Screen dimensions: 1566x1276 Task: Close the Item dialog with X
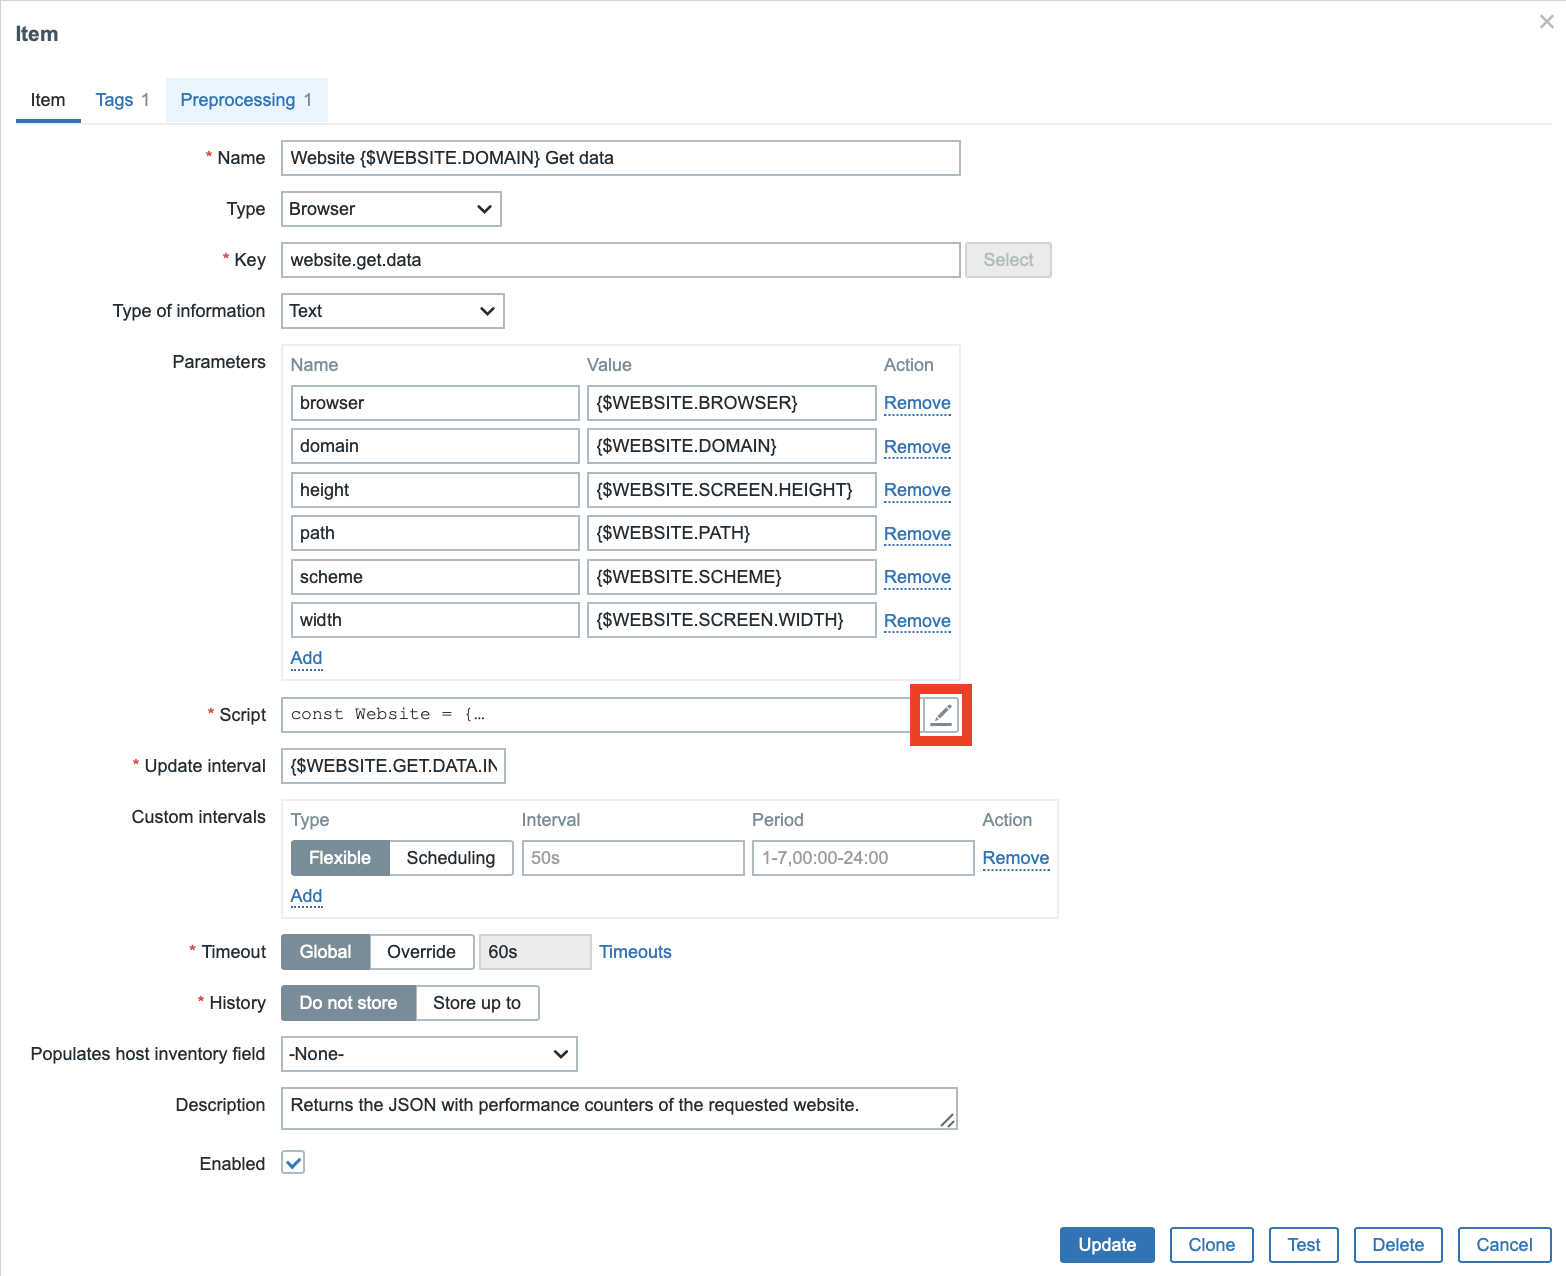tap(1546, 22)
